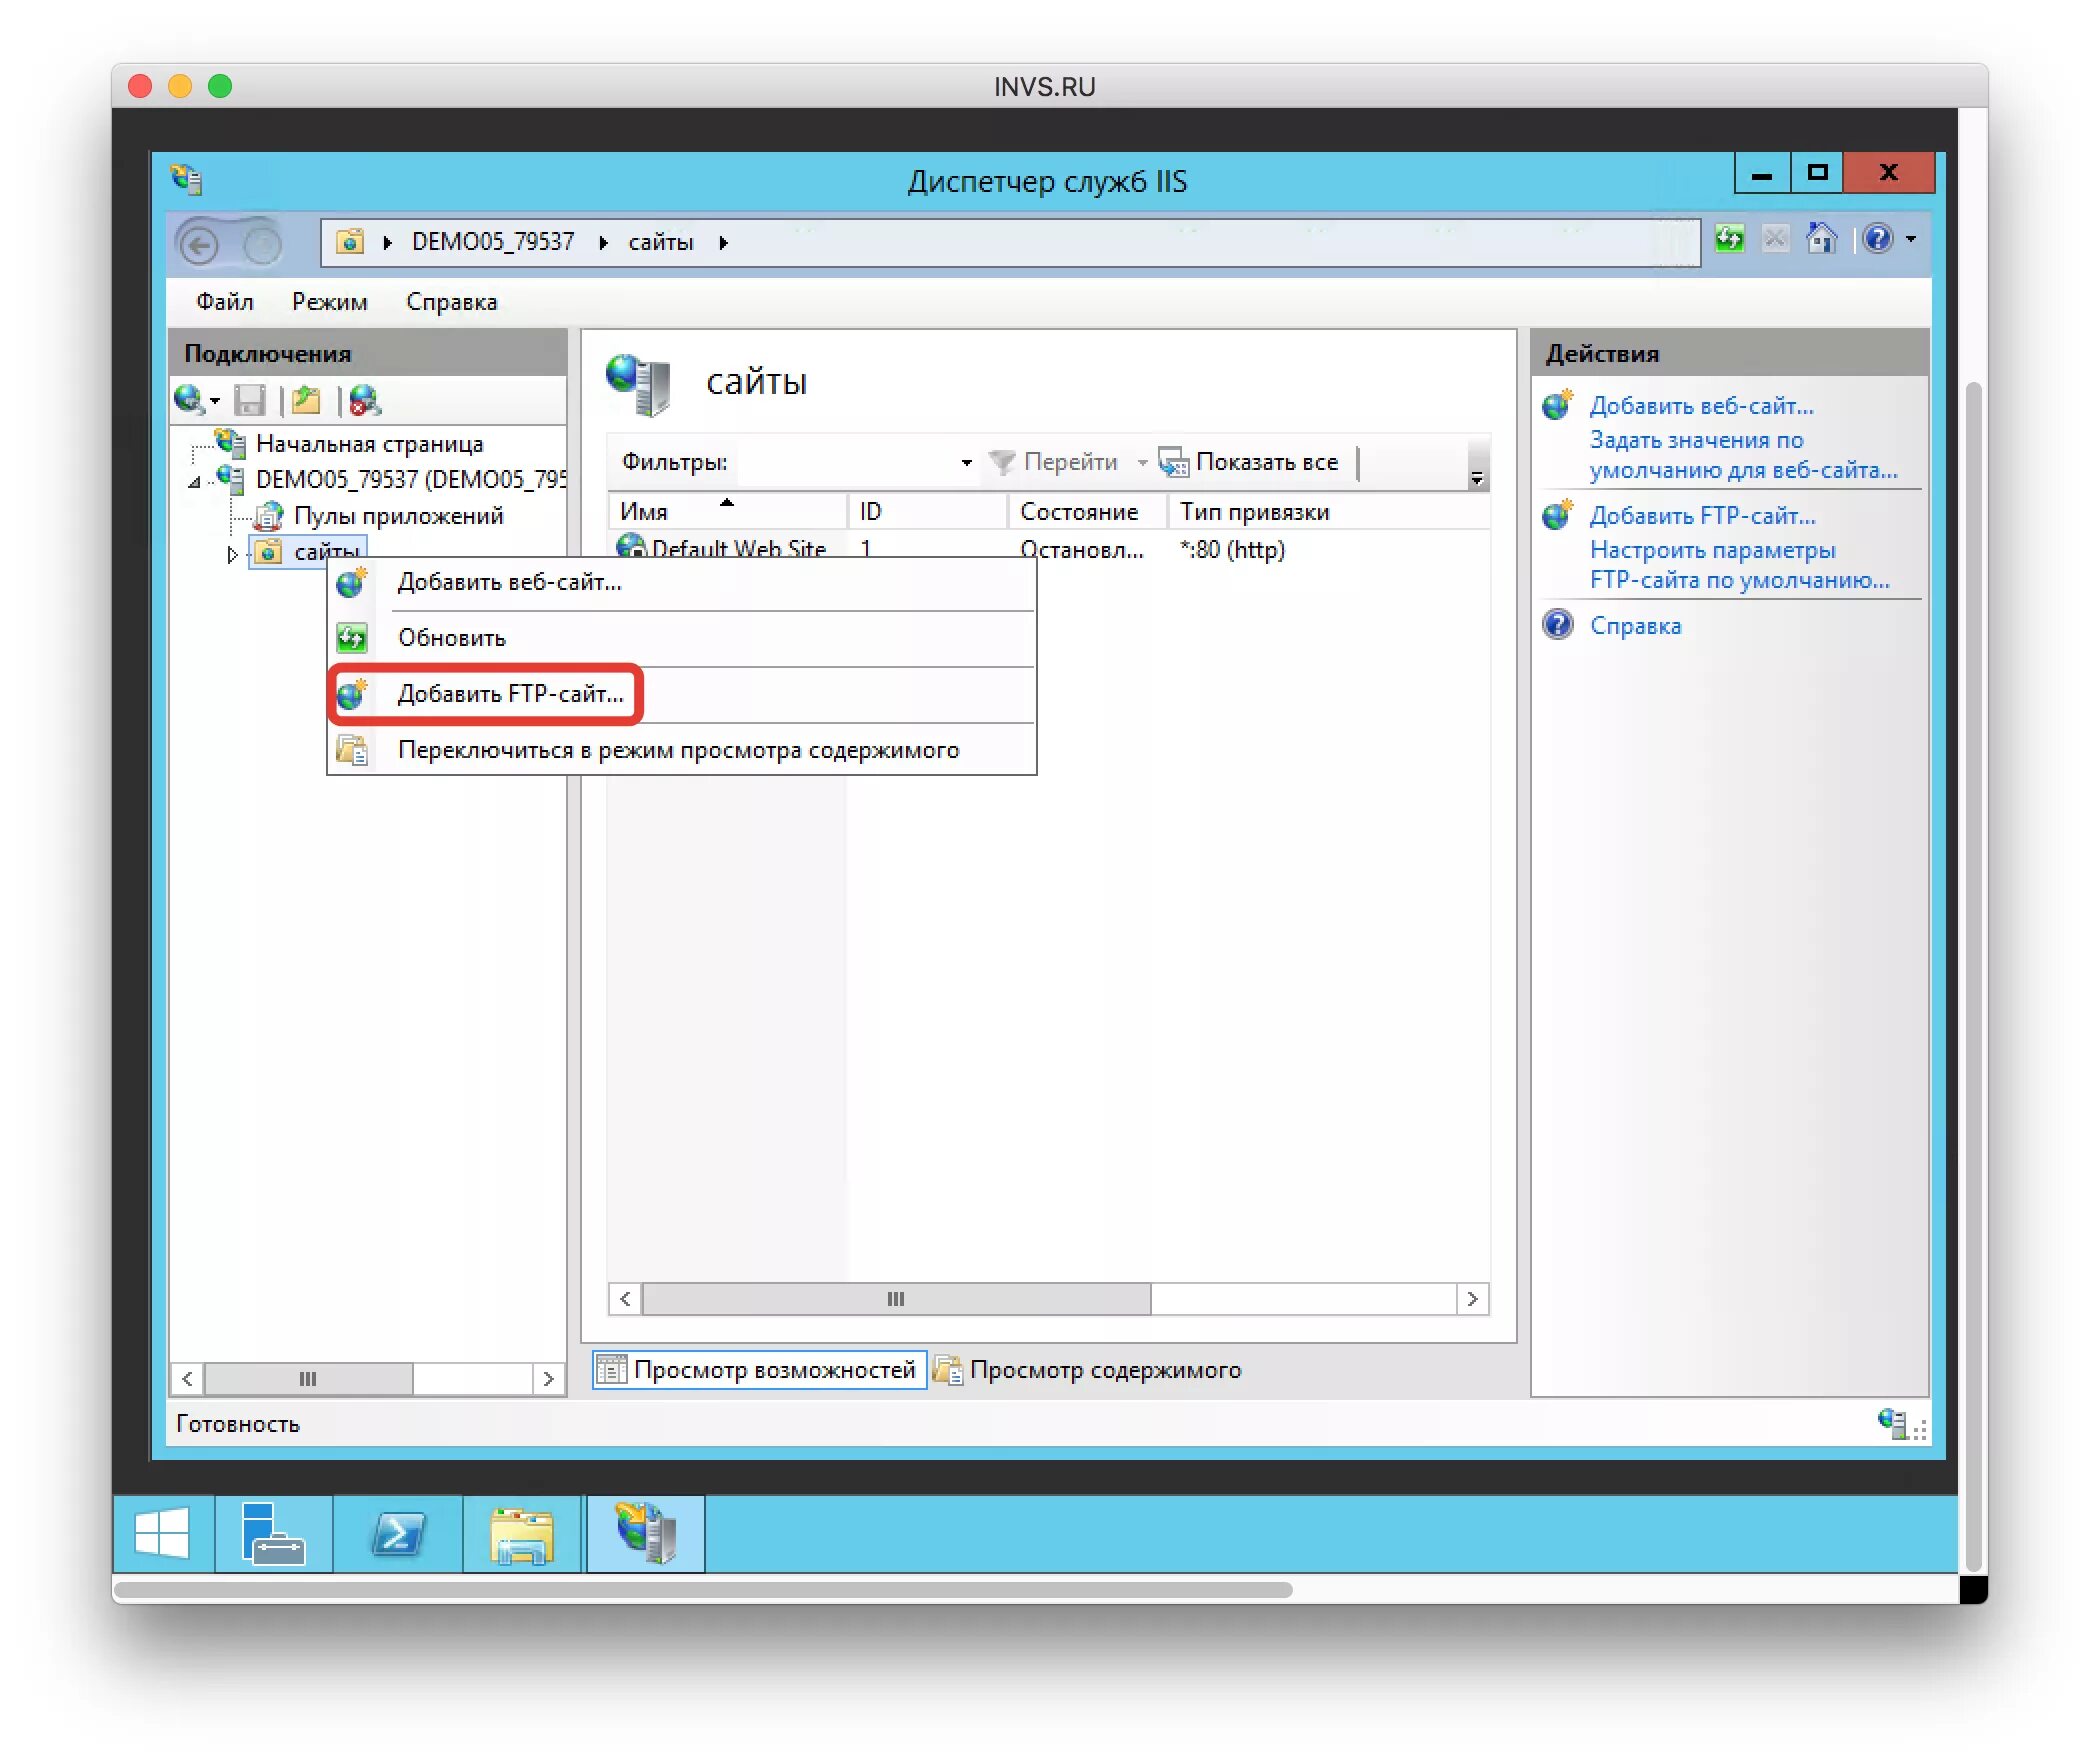2100x1764 pixels.
Task: Click the refresh page icon near address bar
Action: 1729,240
